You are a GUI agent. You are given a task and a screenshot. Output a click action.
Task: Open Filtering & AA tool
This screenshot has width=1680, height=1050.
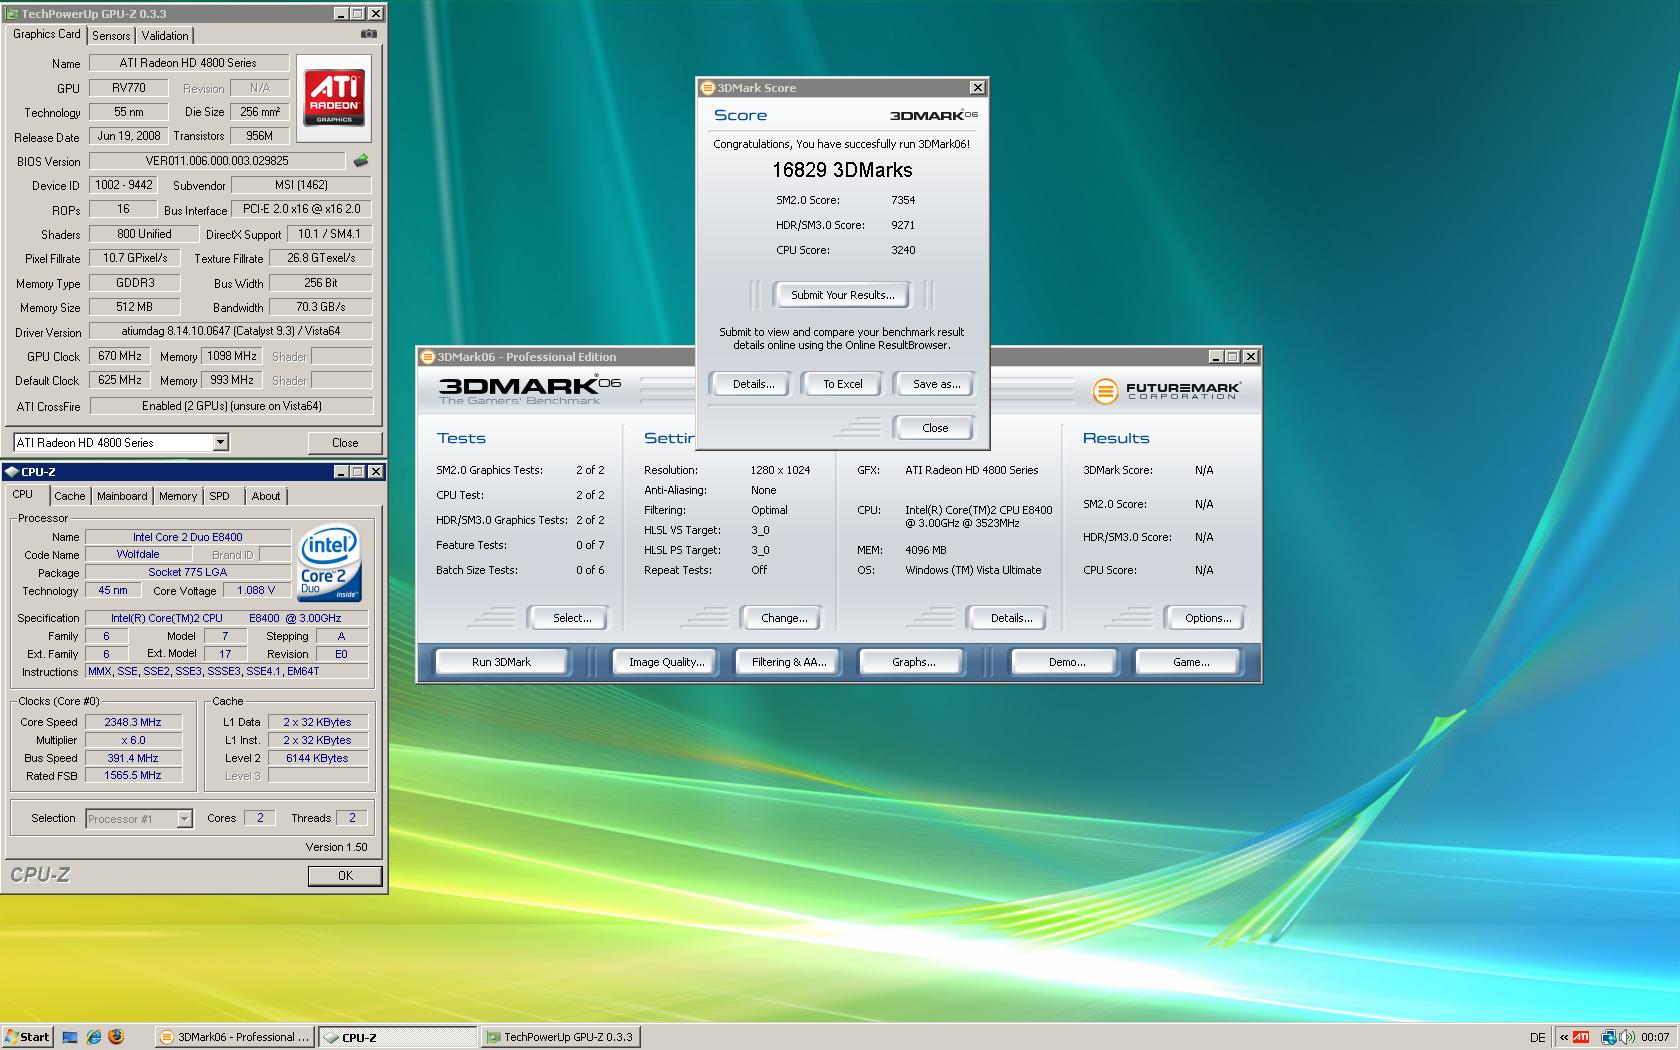788,662
